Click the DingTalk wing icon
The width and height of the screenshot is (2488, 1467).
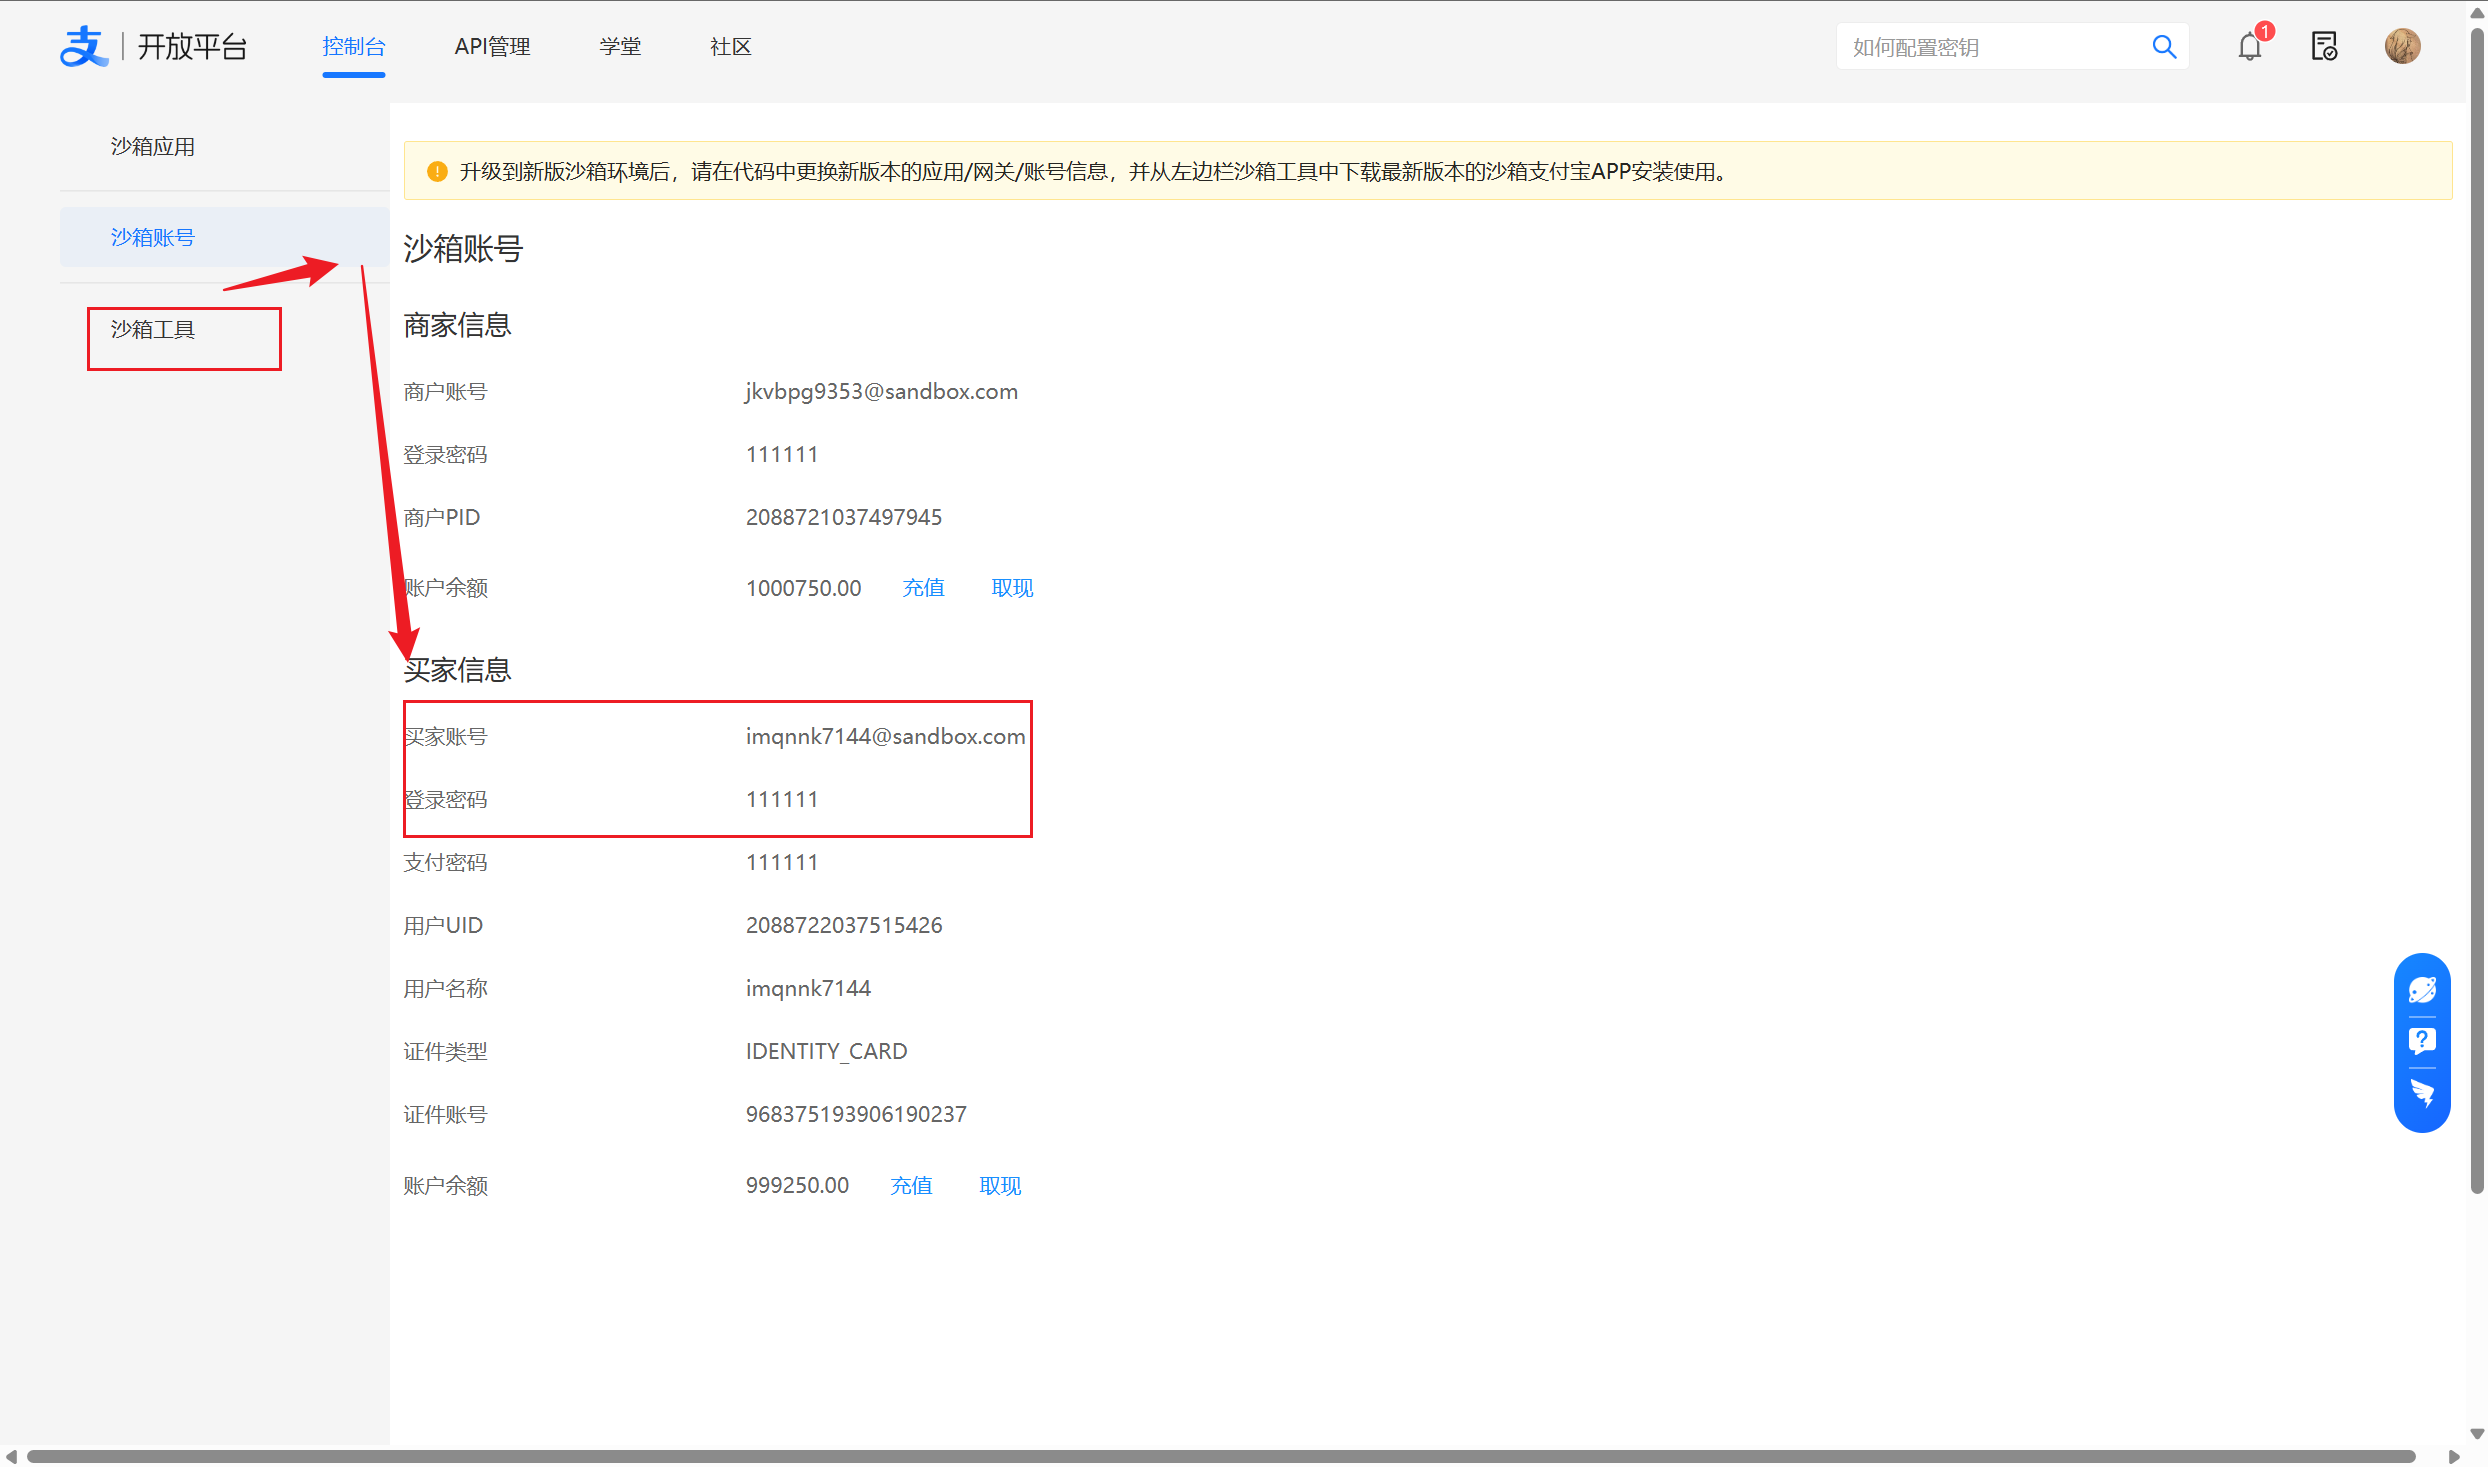(2422, 1092)
